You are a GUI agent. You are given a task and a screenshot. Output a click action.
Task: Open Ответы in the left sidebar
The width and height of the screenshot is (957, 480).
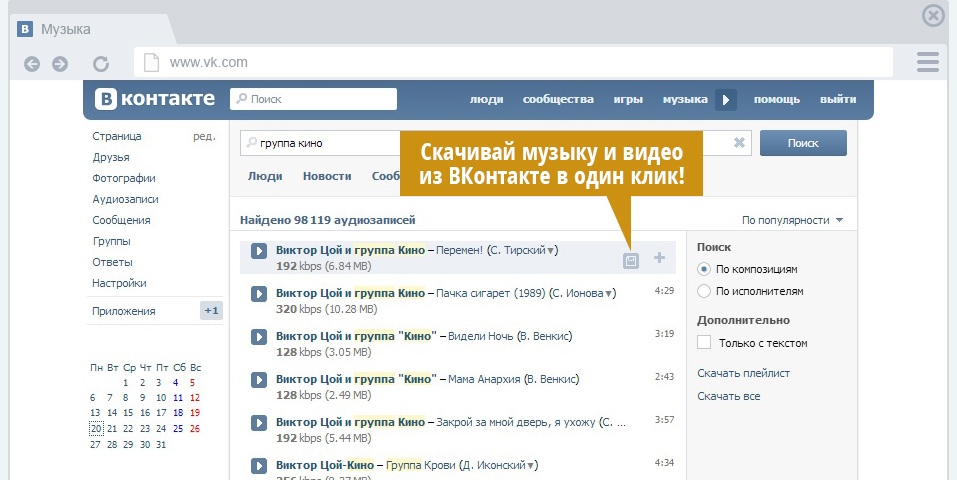coord(112,262)
